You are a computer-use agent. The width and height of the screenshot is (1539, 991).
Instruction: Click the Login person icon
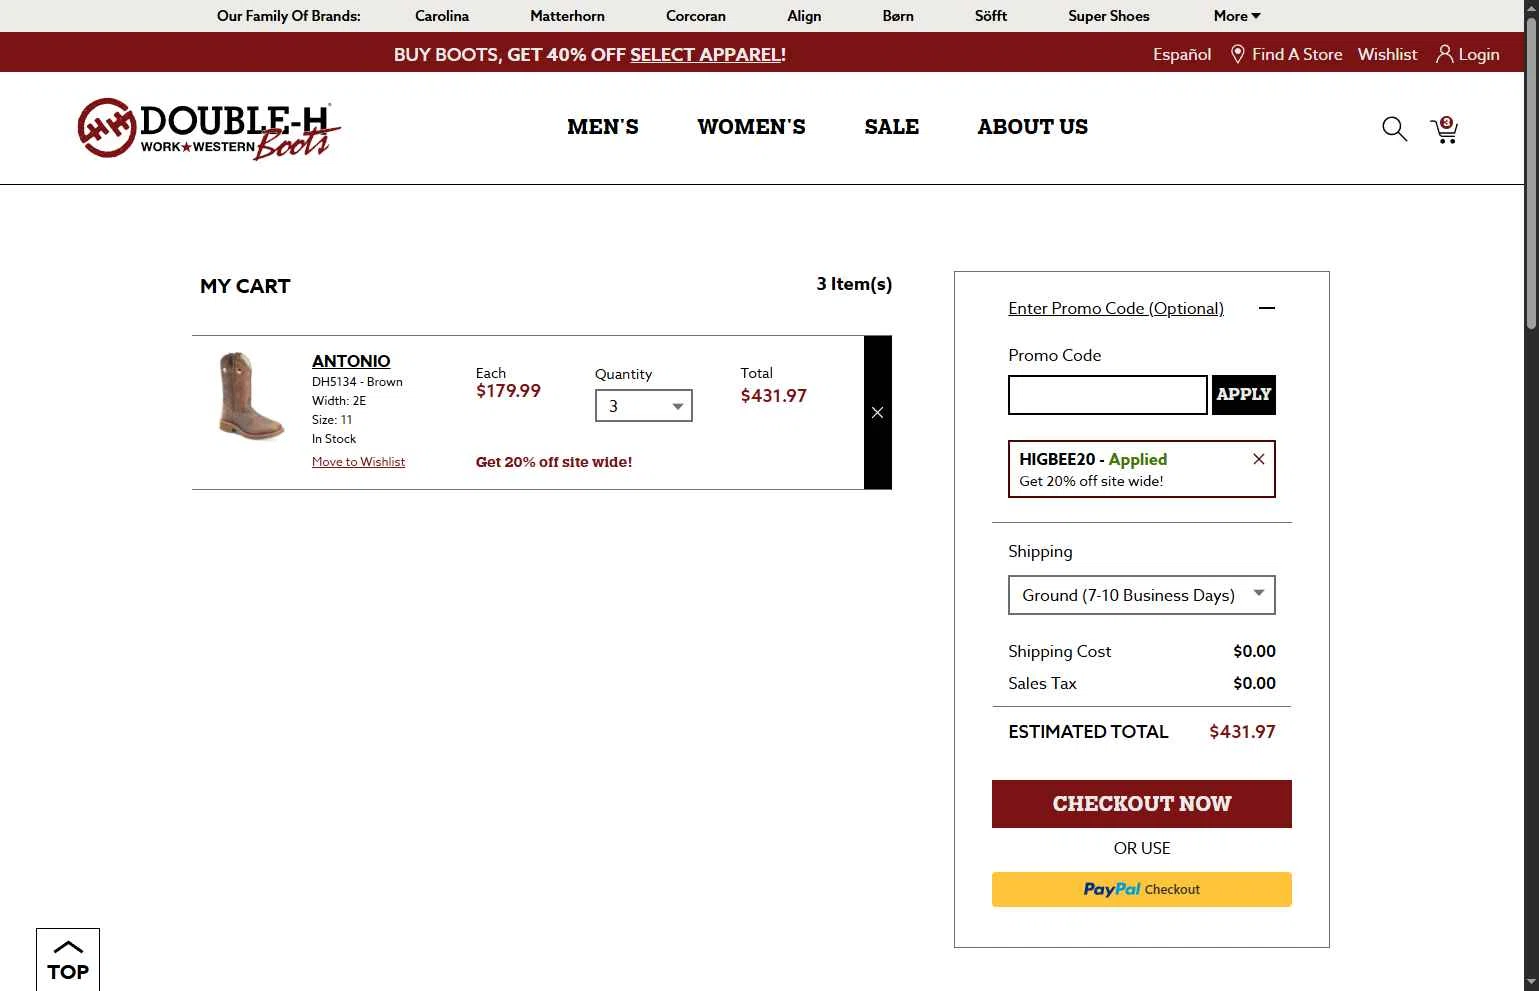click(1444, 54)
